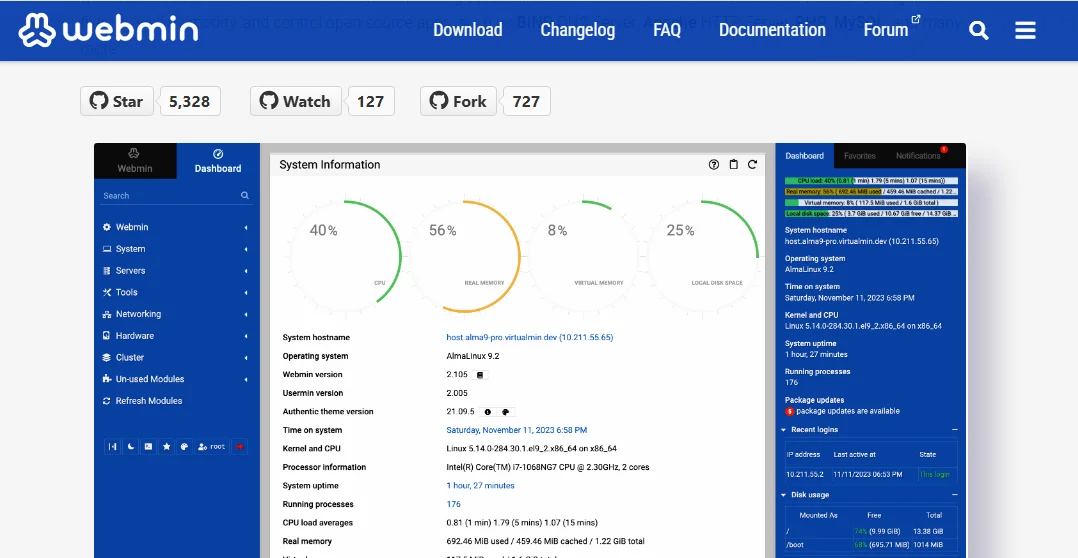Collapse Recent logins using its triangle
The image size is (1078, 558).
pyautogui.click(x=784, y=429)
